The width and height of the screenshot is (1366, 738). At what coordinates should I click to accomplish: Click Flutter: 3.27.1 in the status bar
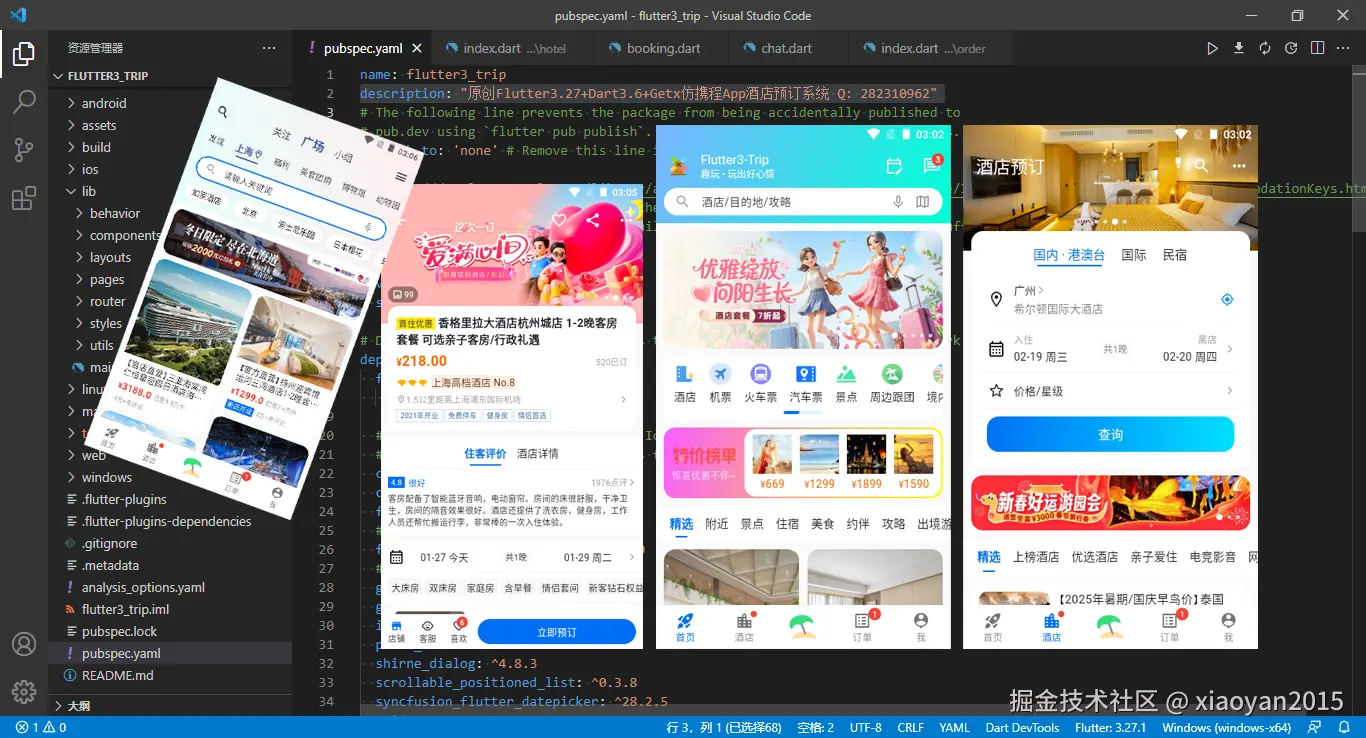1110,727
